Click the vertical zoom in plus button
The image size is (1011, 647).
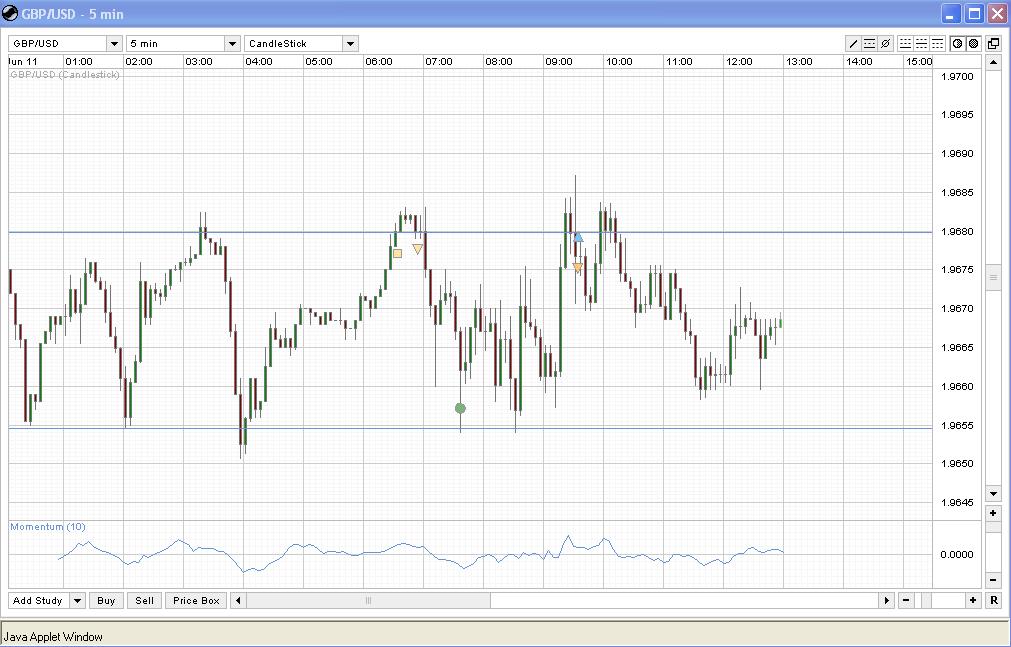click(x=994, y=513)
